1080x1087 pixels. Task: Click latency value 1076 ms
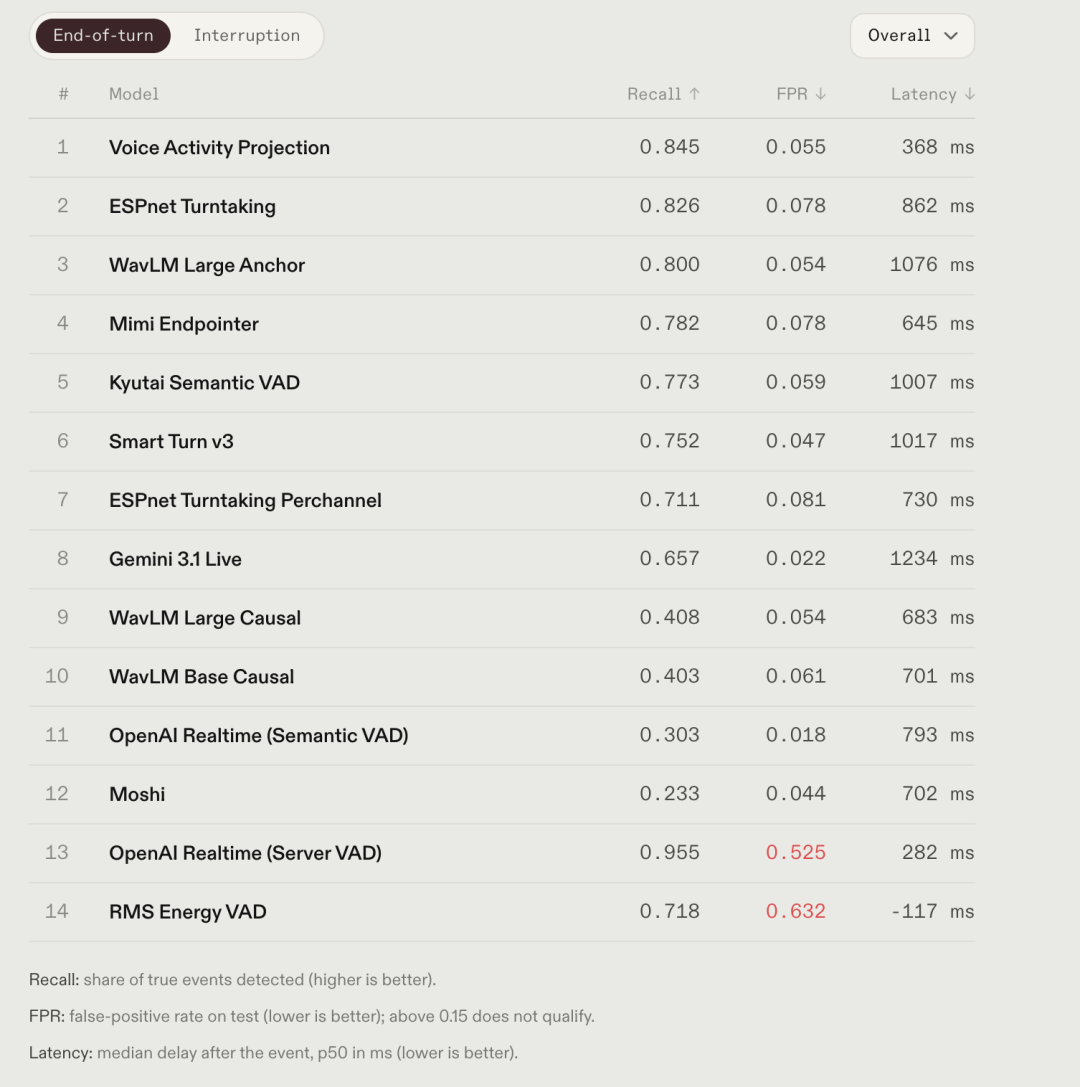[x=932, y=265]
